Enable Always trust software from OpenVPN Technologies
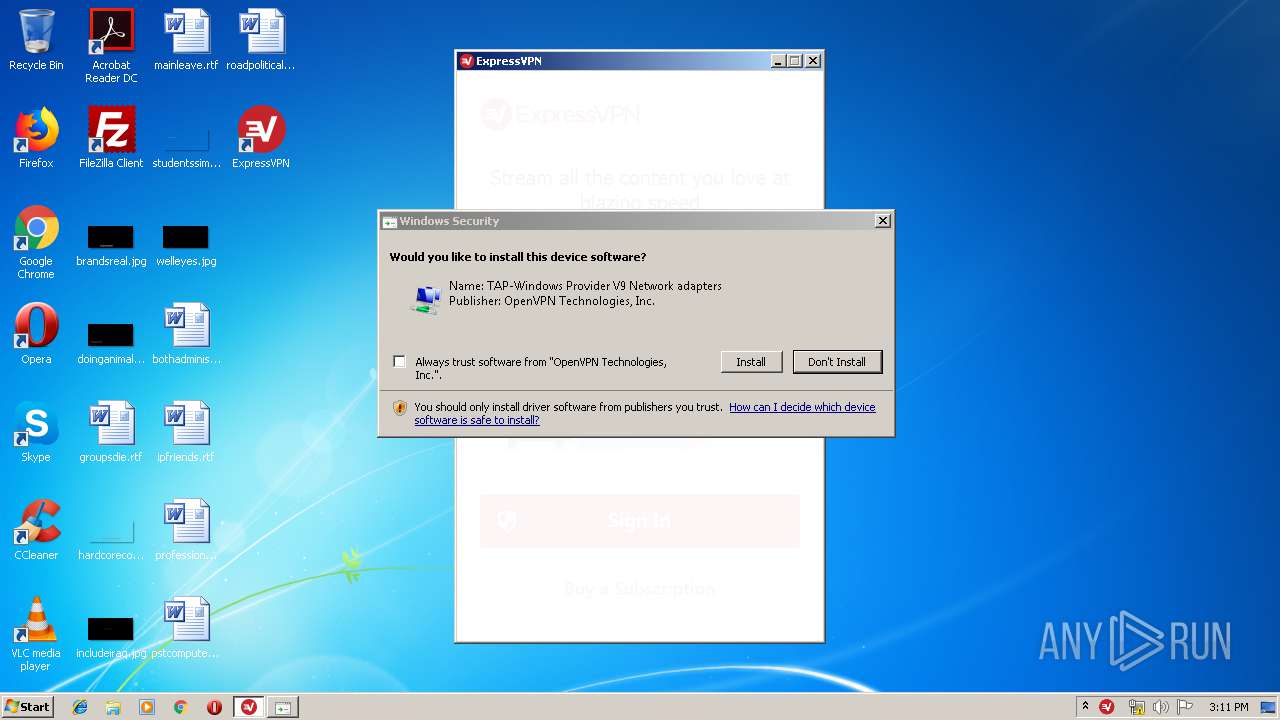The height and width of the screenshot is (720, 1280). [400, 362]
